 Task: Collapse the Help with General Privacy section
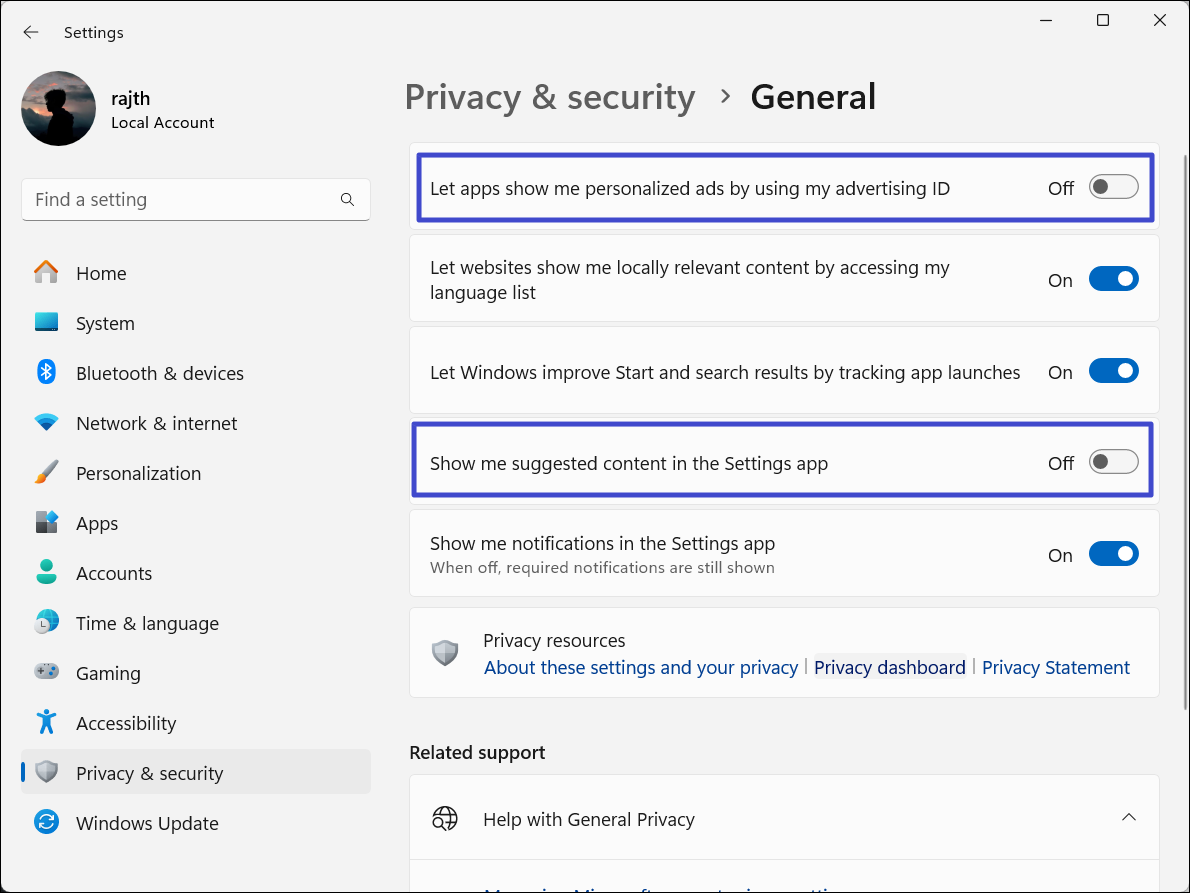[1128, 819]
